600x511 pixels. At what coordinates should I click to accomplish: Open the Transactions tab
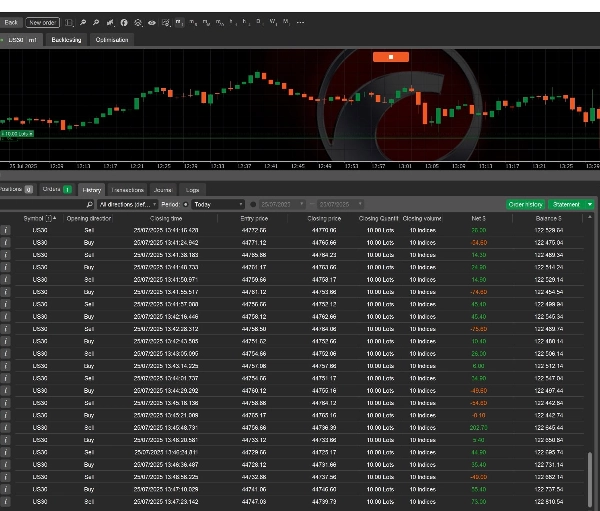point(127,189)
